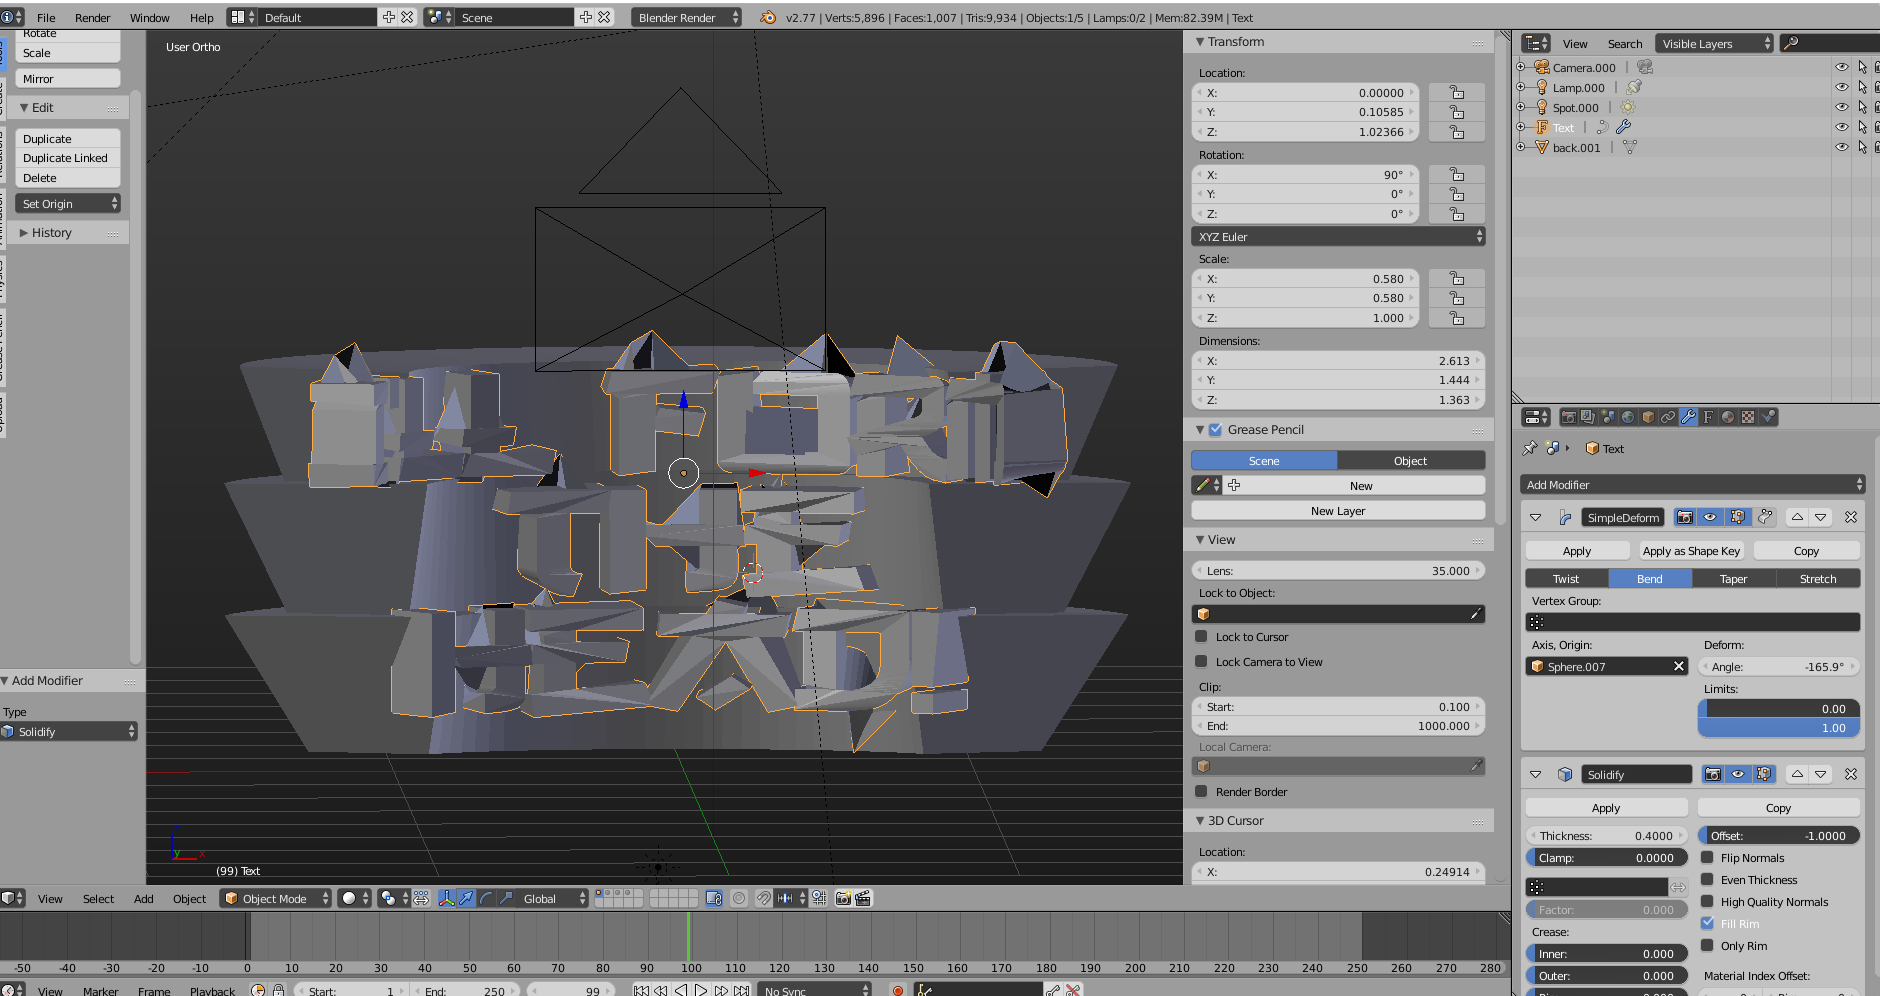Open the Visible Layers dropdown in outliner
The image size is (1880, 996).
1714,43
